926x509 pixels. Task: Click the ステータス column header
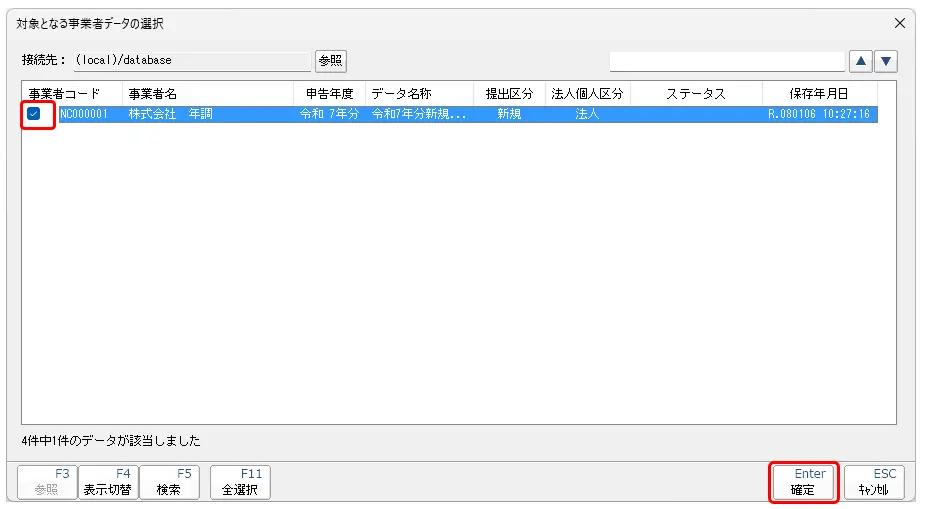695,94
